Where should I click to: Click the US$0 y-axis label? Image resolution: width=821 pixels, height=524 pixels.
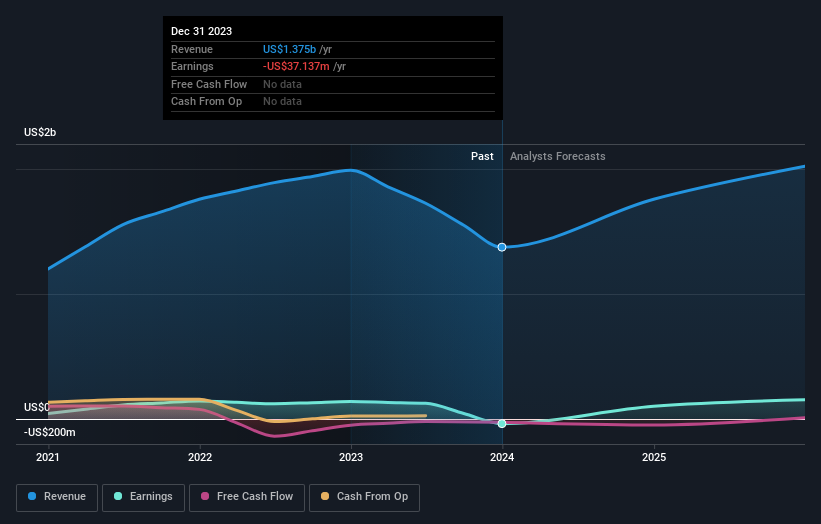(37, 407)
